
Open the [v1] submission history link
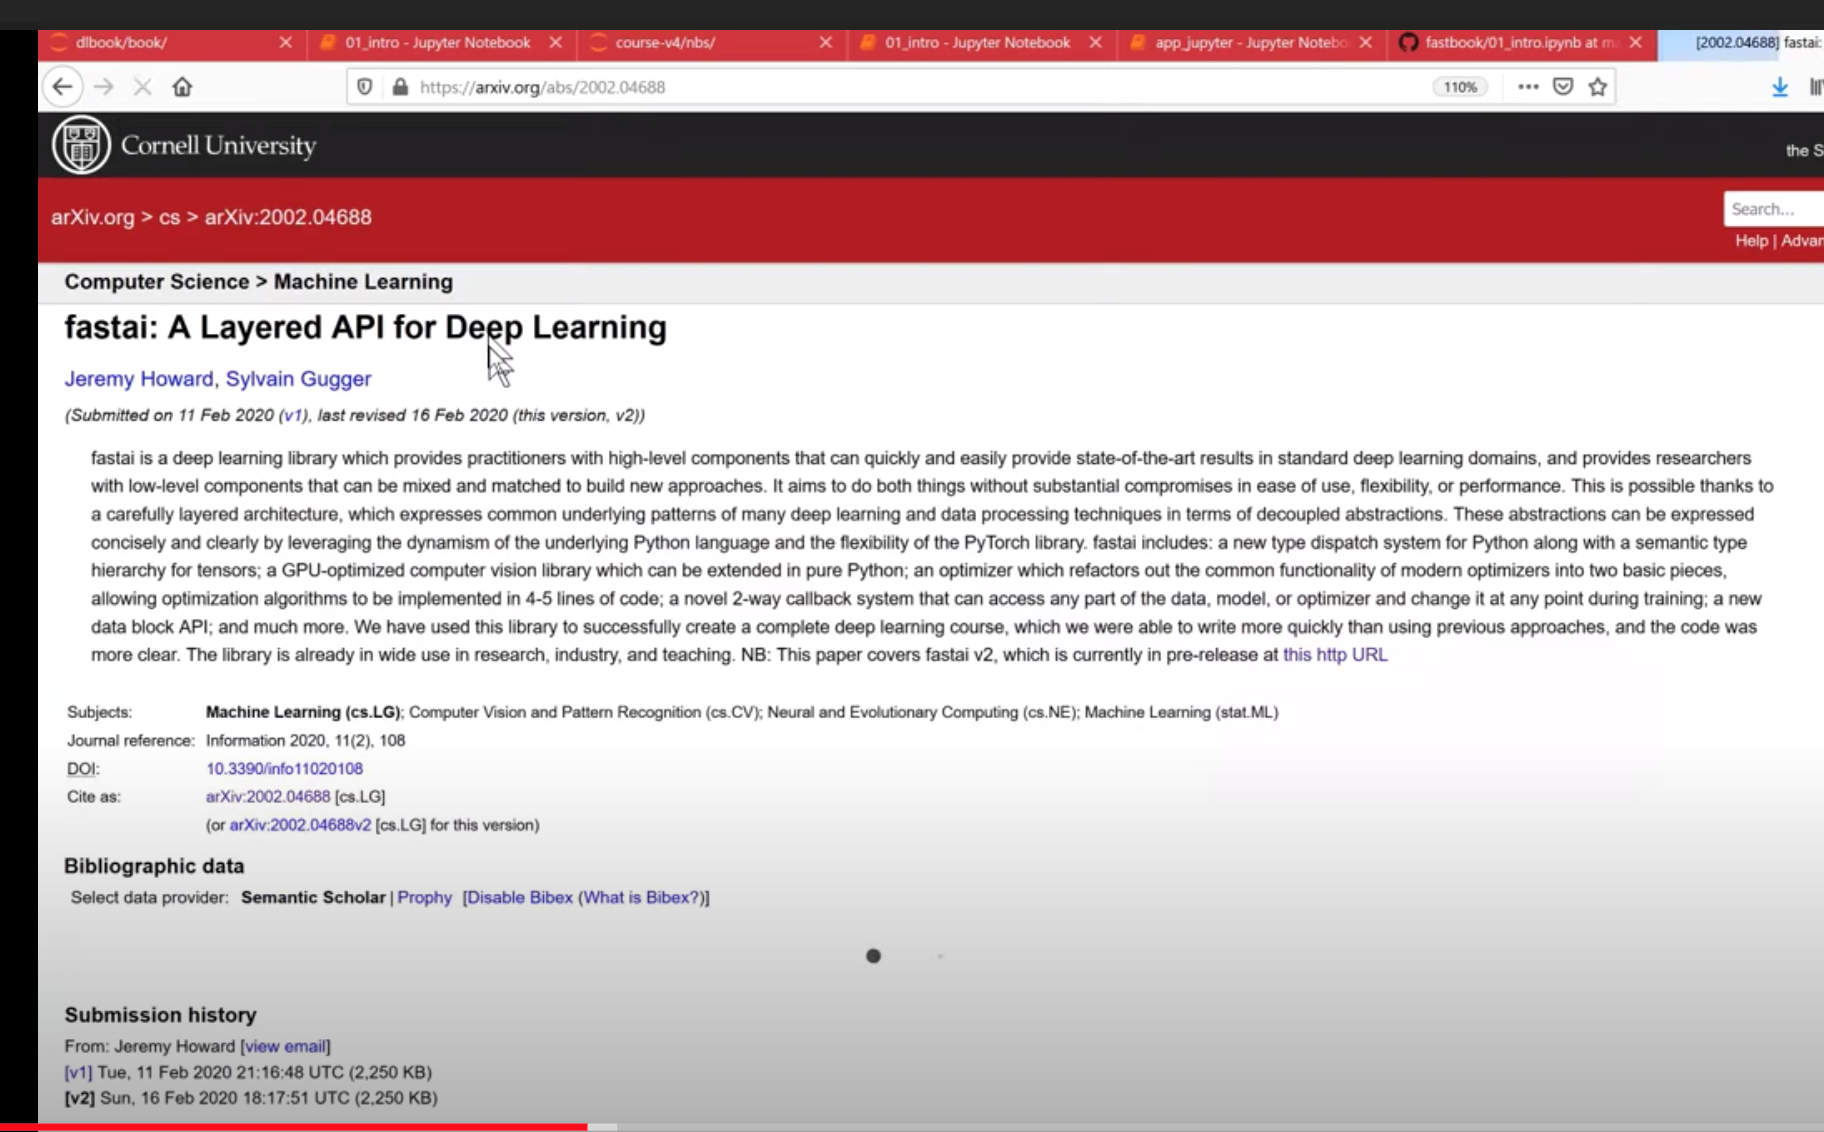tap(78, 1072)
